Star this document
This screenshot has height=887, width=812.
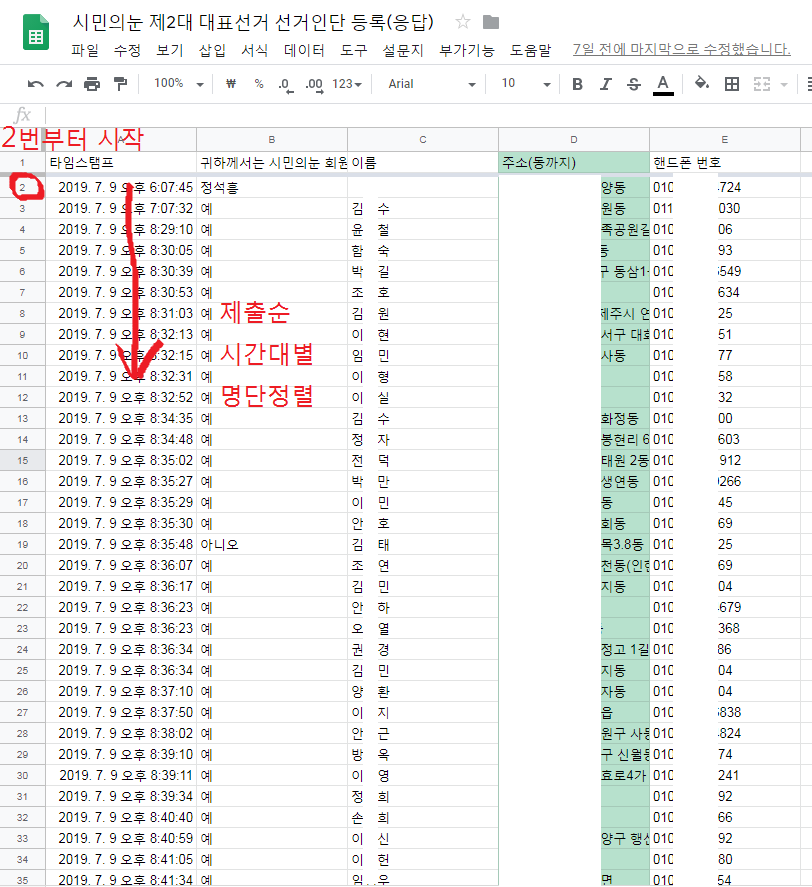tap(463, 22)
